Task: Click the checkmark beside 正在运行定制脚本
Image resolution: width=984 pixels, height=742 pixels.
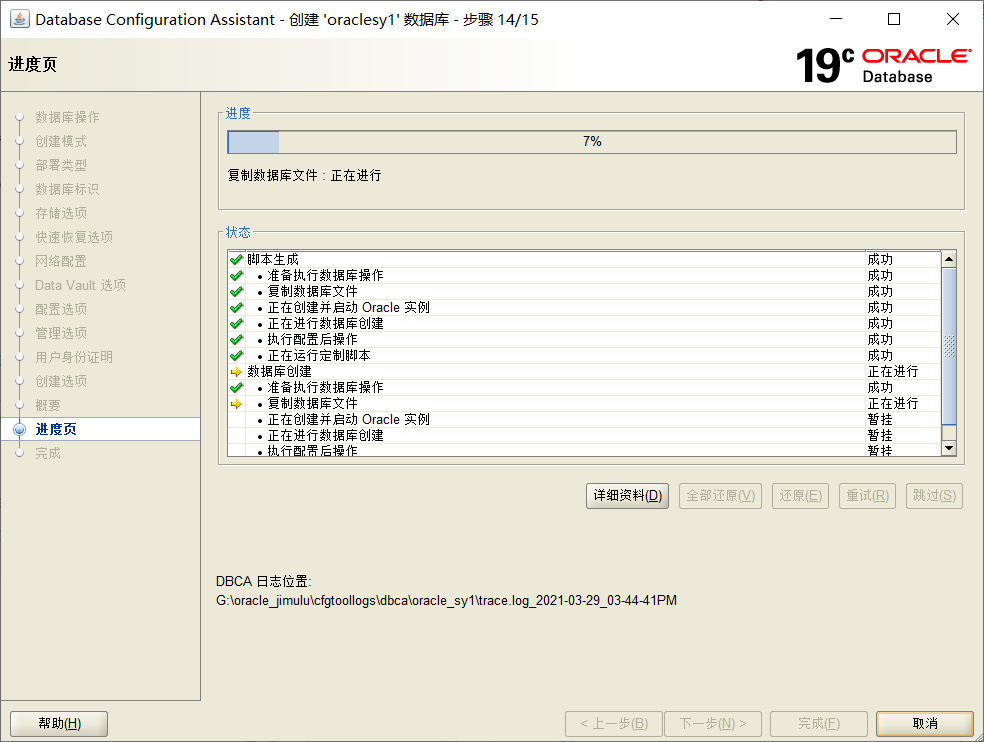Action: (x=237, y=355)
